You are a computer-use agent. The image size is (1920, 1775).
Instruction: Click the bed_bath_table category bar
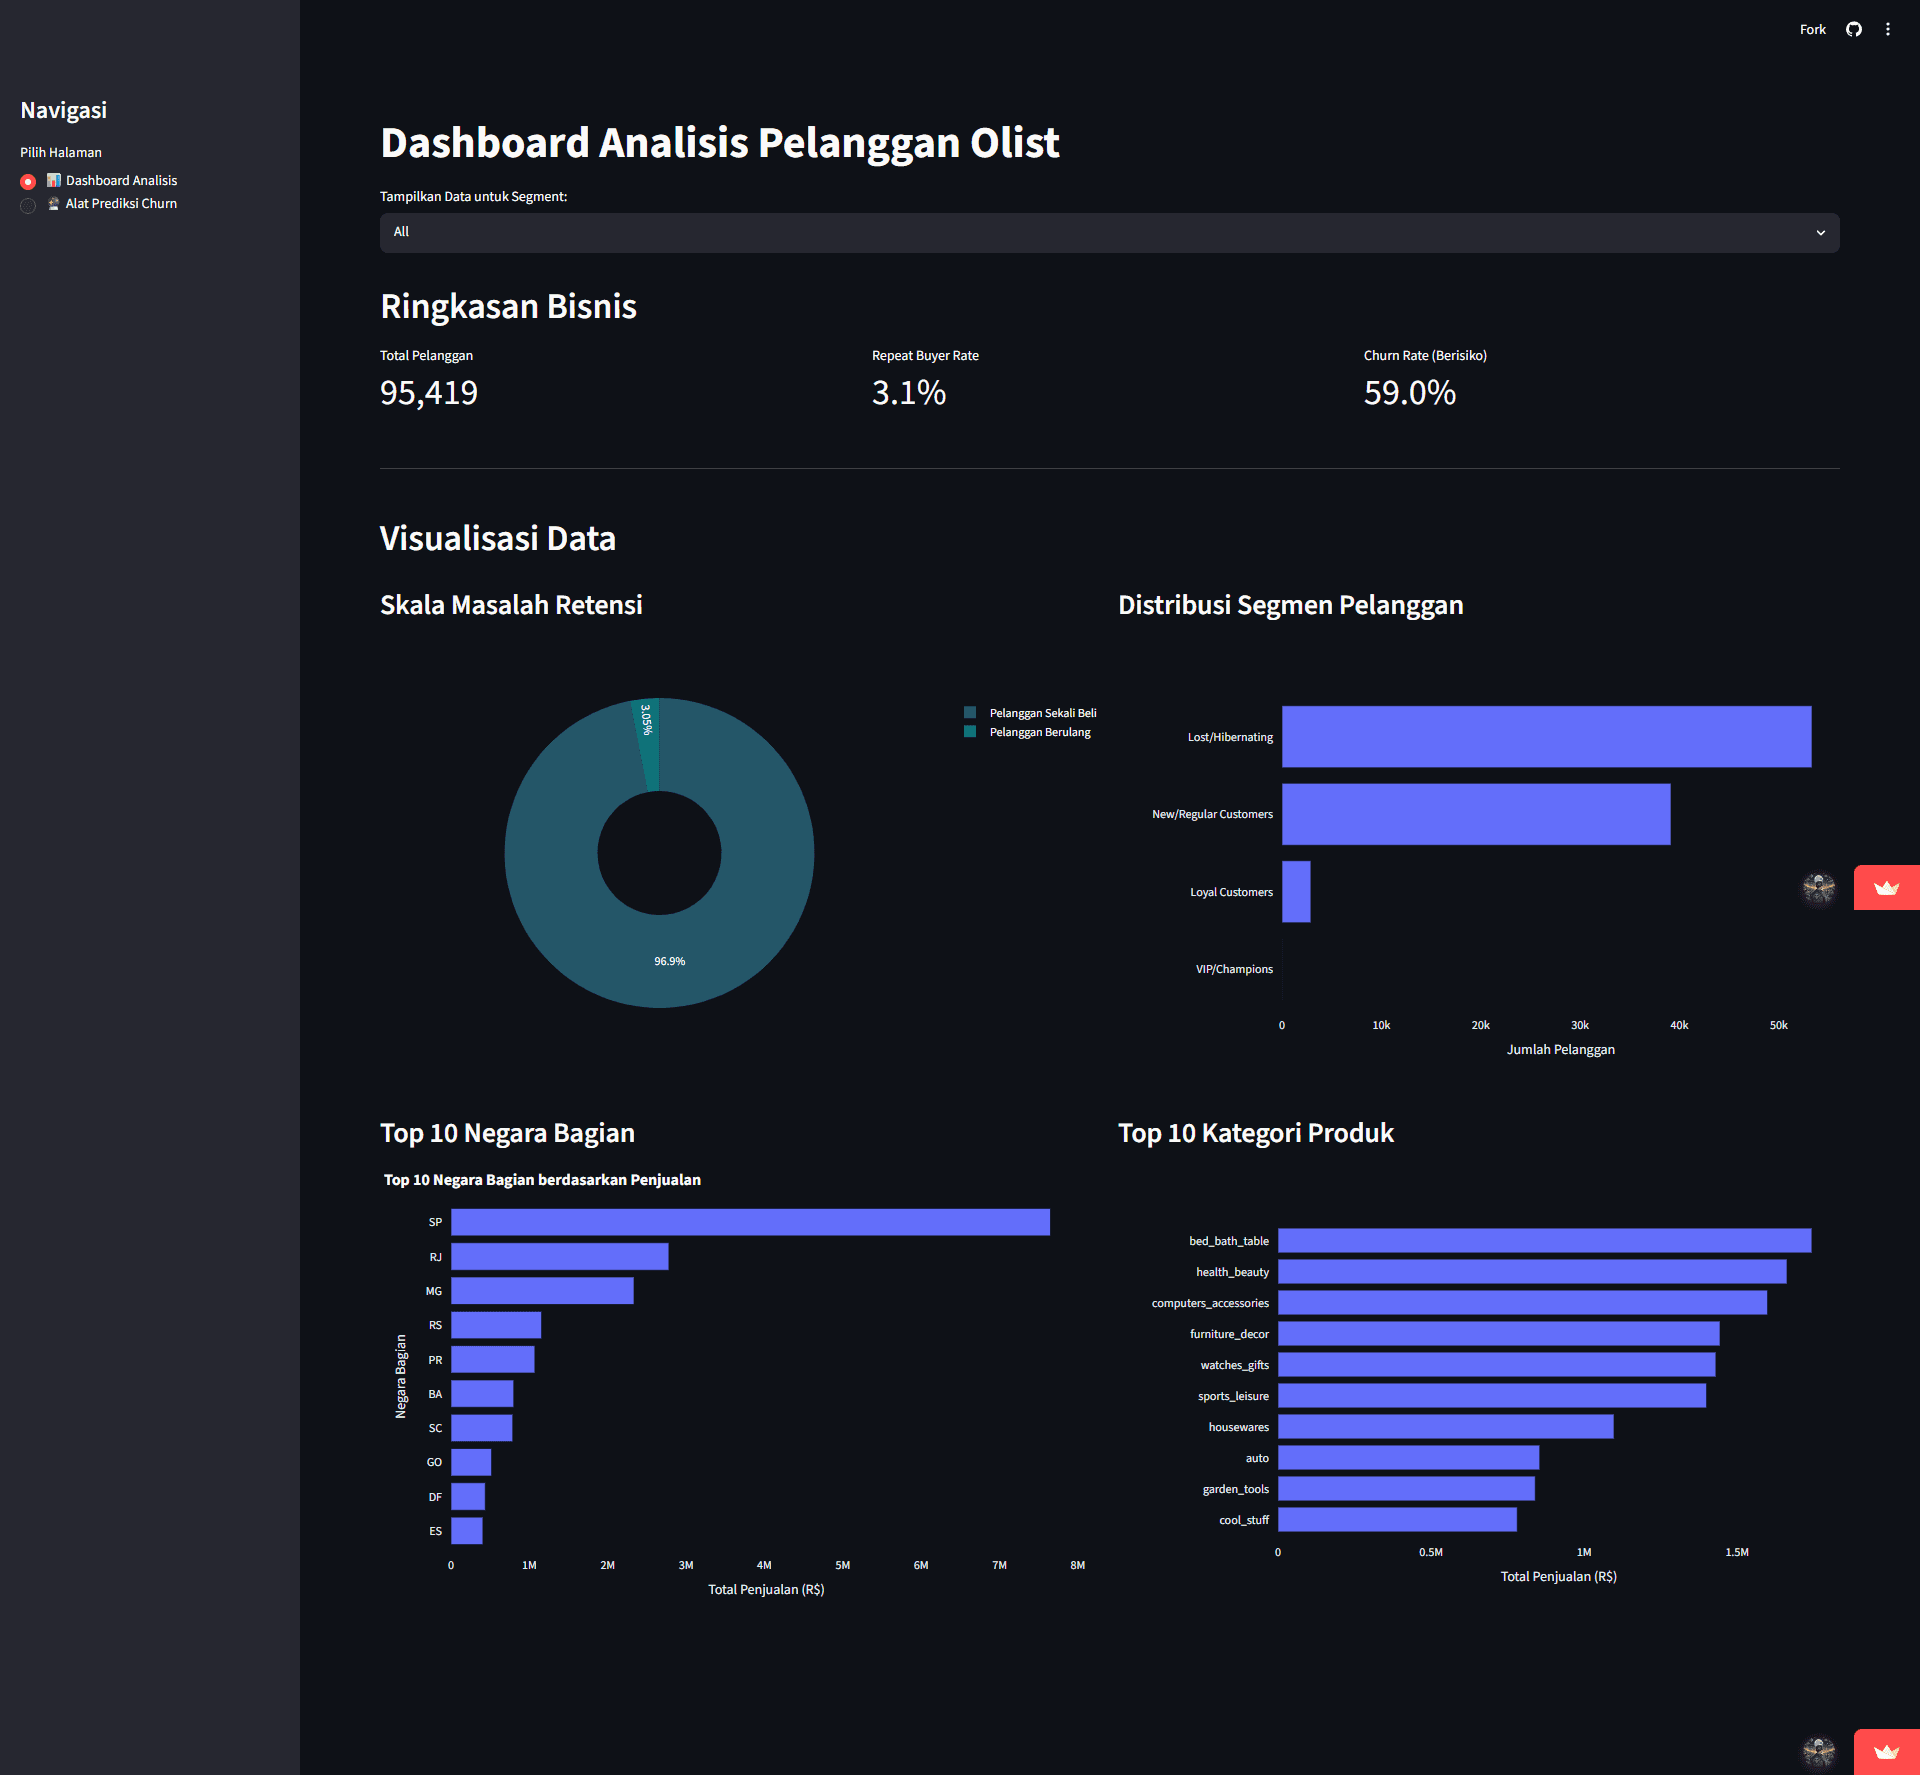point(1544,1241)
